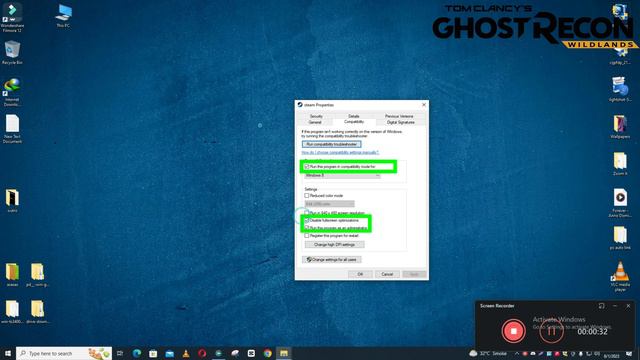Click 'Run compatibility troubleshooter' button
The width and height of the screenshot is (640, 360).
(x=331, y=144)
